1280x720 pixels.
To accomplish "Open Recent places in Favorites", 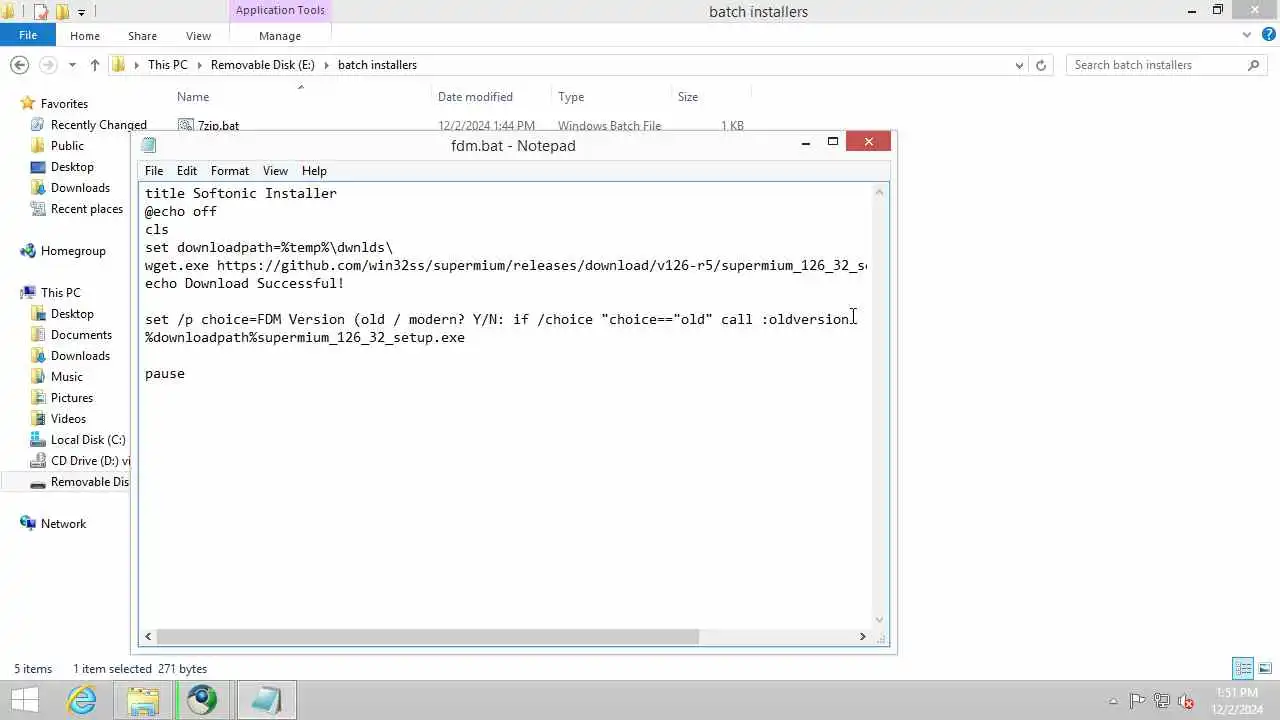I will click(x=86, y=209).
